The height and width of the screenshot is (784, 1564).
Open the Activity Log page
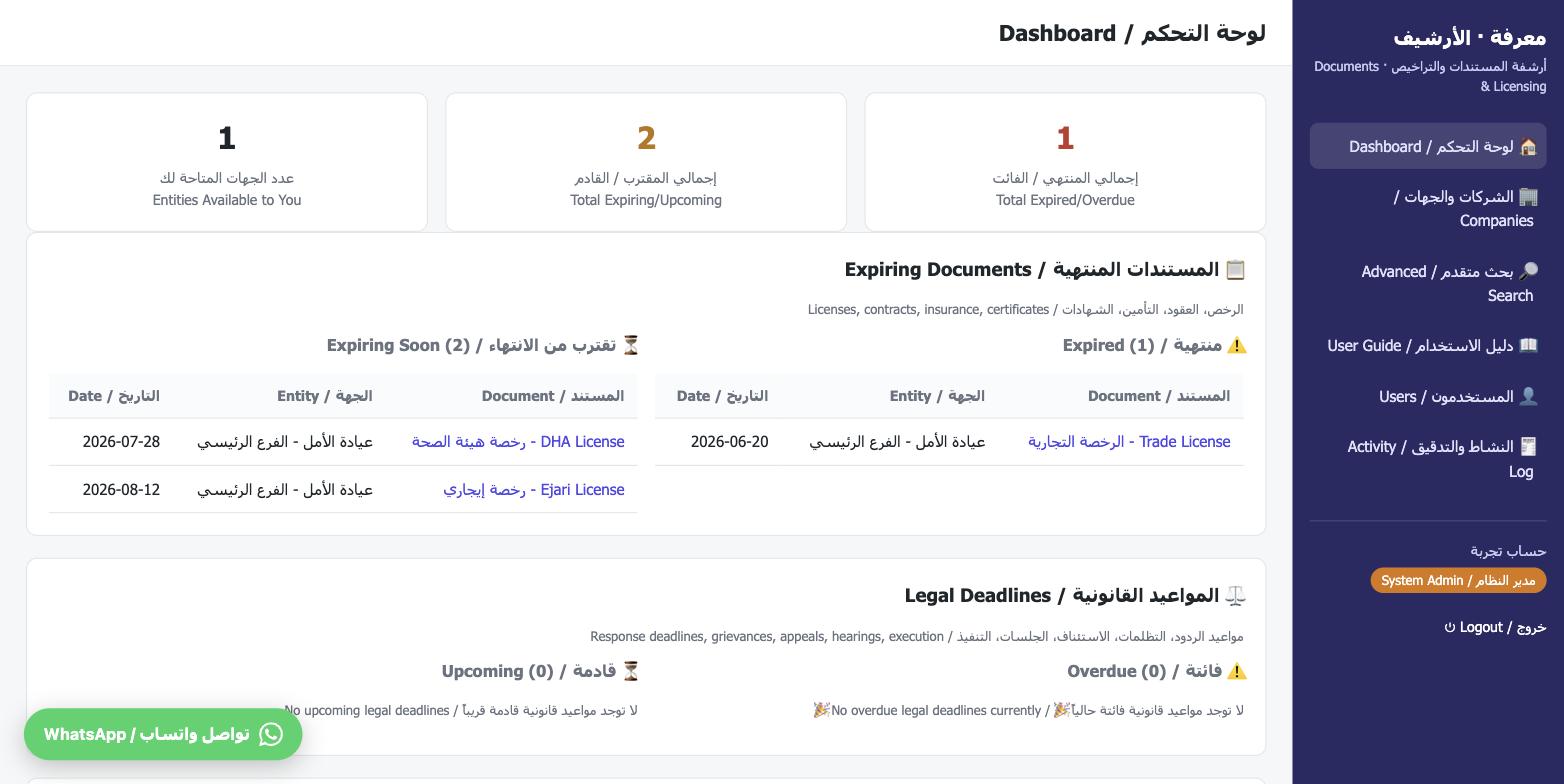tap(1428, 459)
